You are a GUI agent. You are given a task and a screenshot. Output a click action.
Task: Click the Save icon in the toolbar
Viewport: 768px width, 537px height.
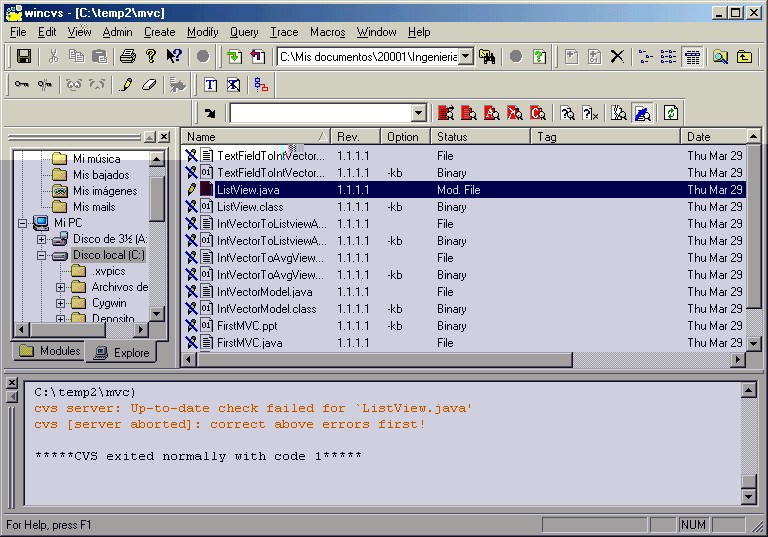click(x=24, y=57)
